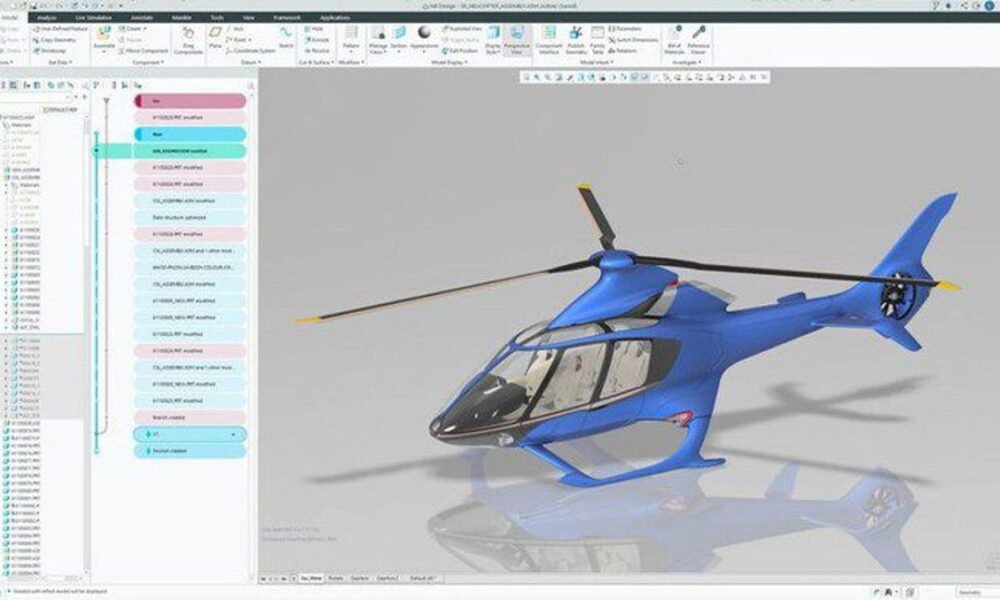Click the Hole feature tool
This screenshot has height=600, width=1000.
314,29
